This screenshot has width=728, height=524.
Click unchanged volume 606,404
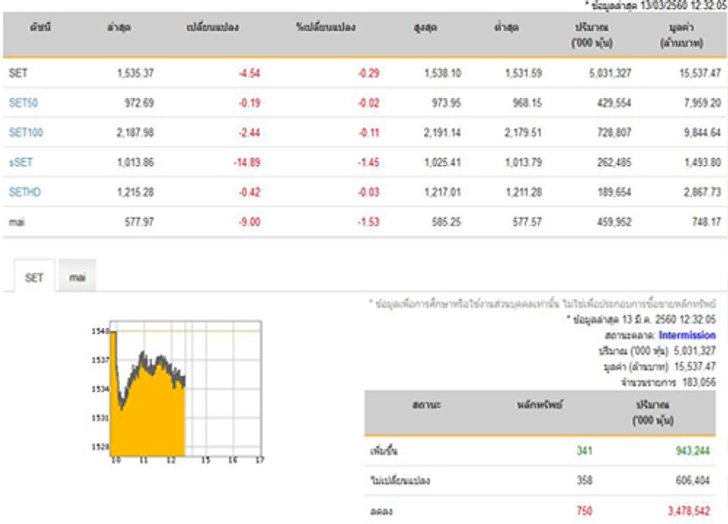point(693,479)
